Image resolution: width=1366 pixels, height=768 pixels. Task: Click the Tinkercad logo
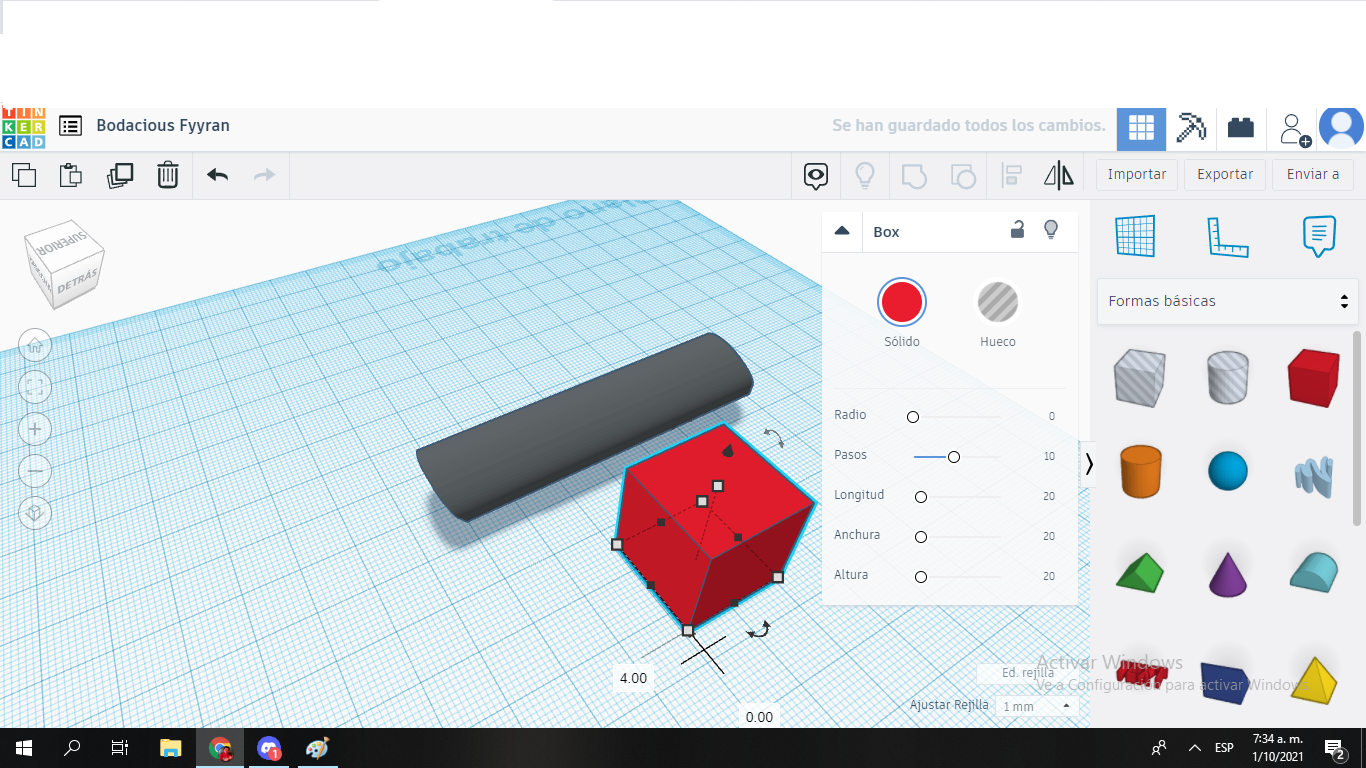pos(23,127)
